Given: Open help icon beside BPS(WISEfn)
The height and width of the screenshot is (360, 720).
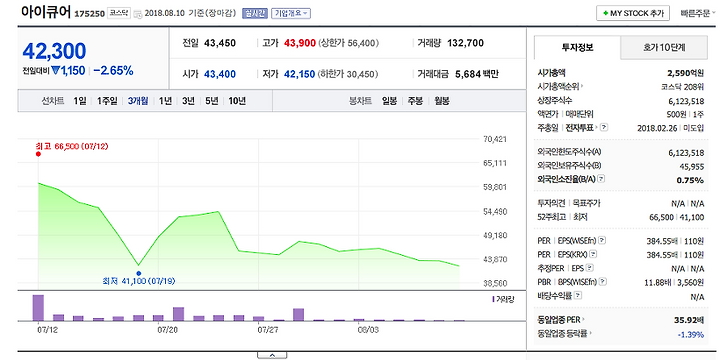Looking at the screenshot, I should click(x=602, y=281).
